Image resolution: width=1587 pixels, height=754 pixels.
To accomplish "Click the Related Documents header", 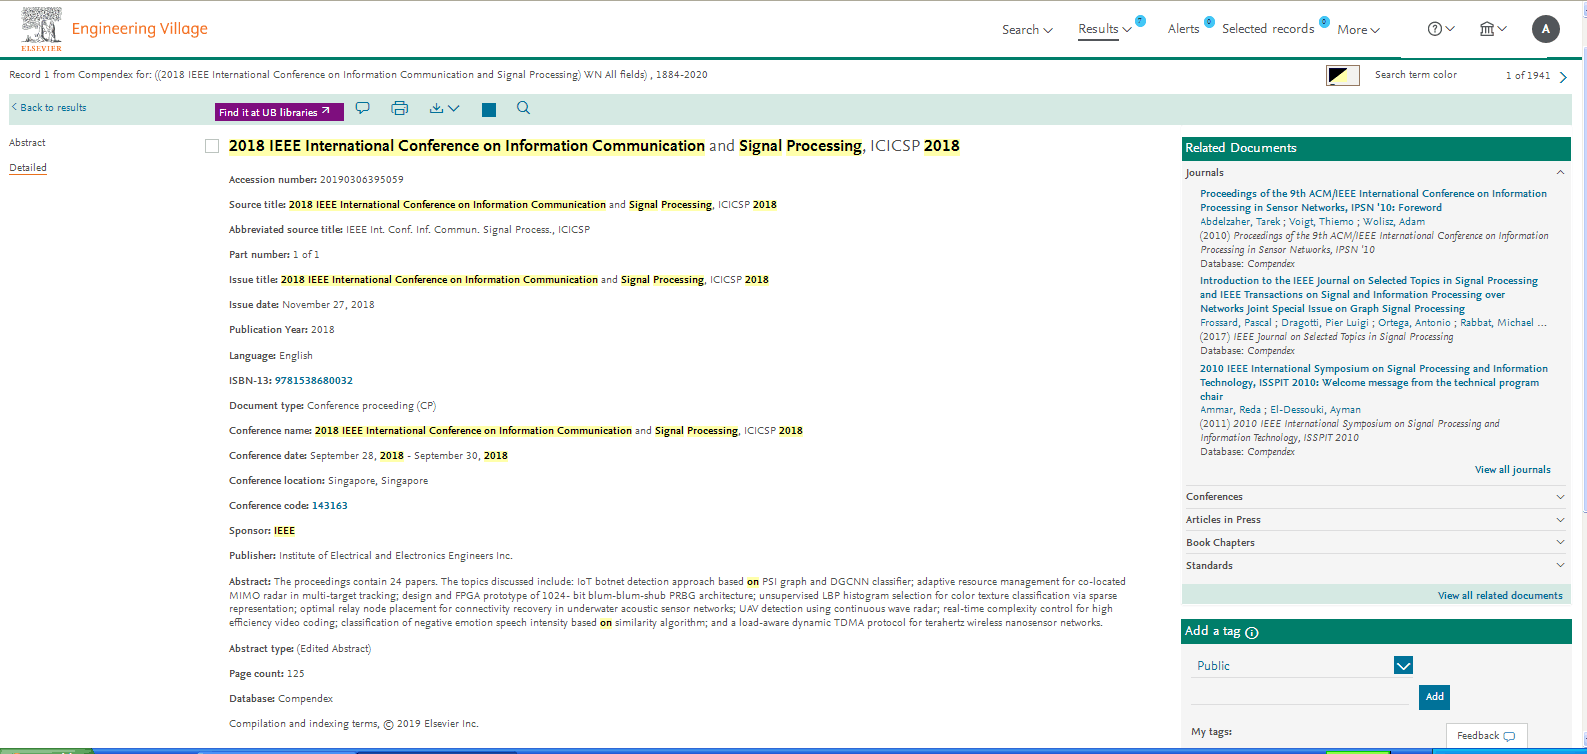I will pos(1376,148).
